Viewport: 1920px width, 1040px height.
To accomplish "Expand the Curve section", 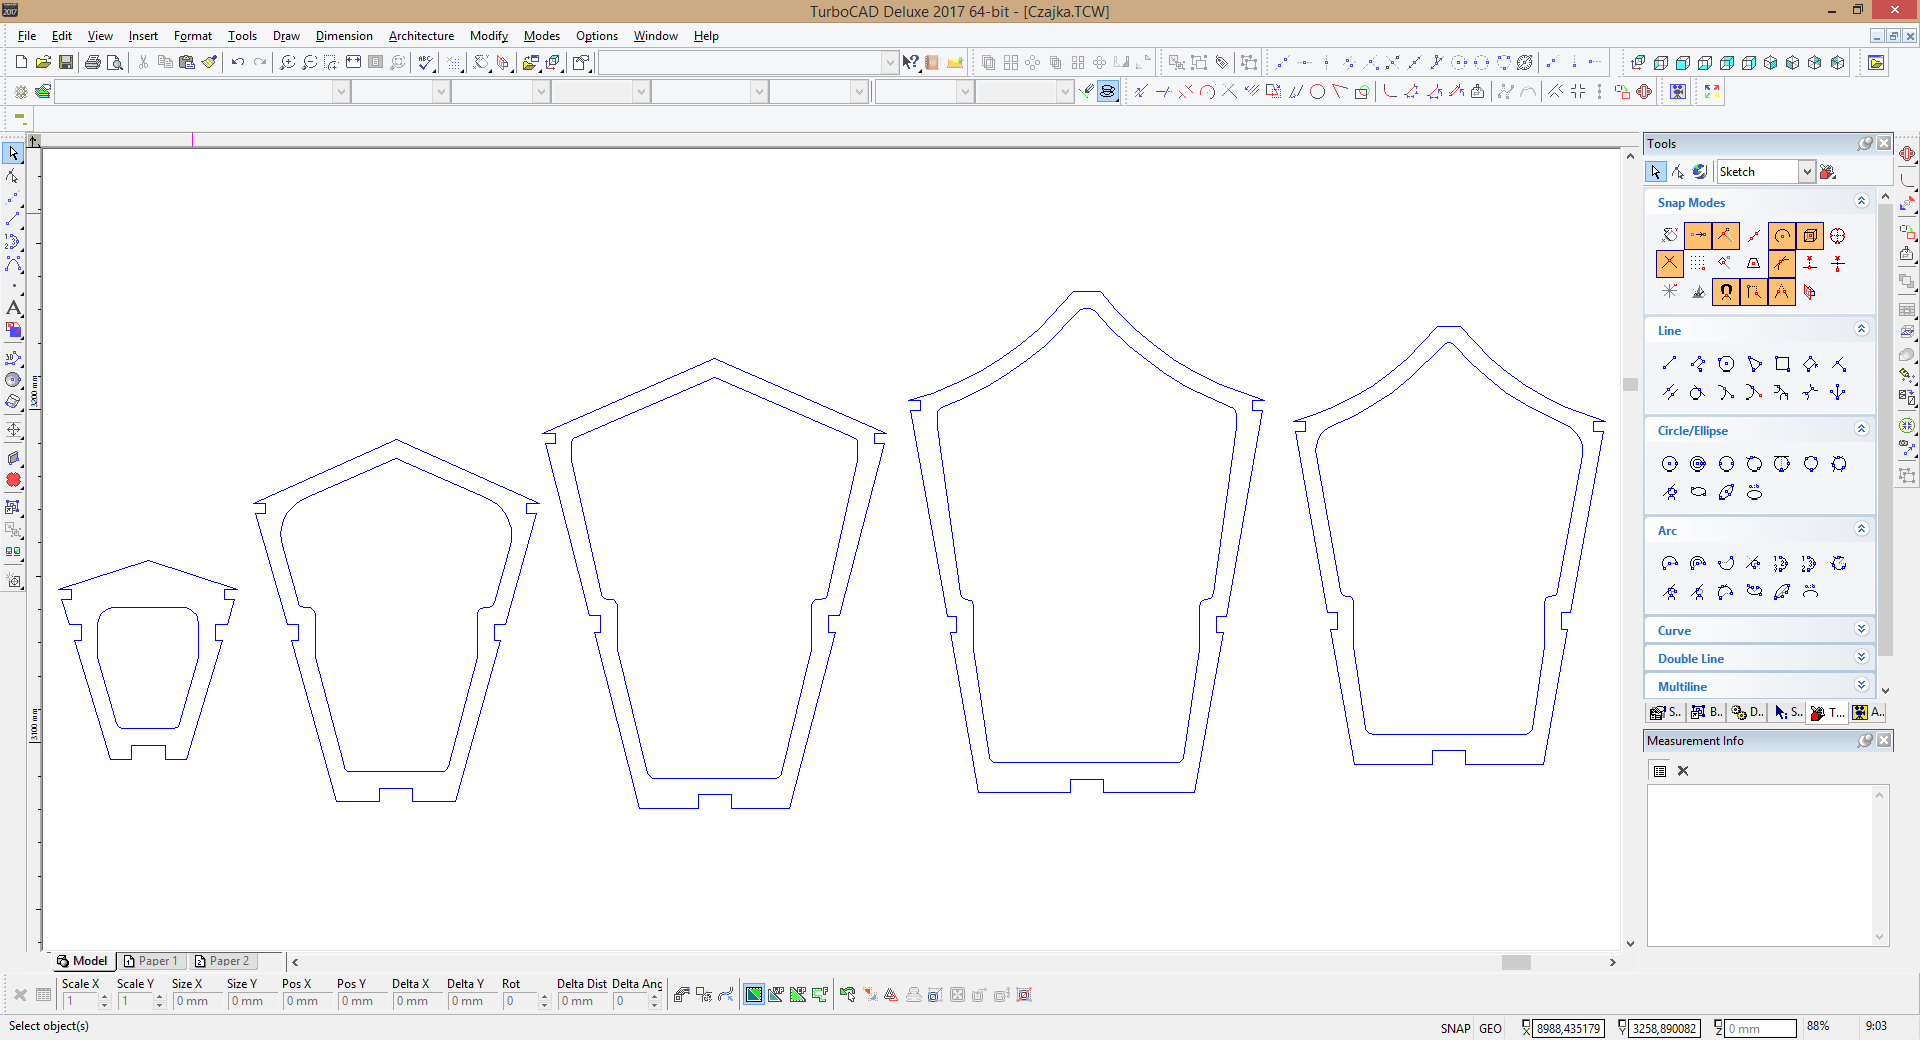I will 1861,630.
